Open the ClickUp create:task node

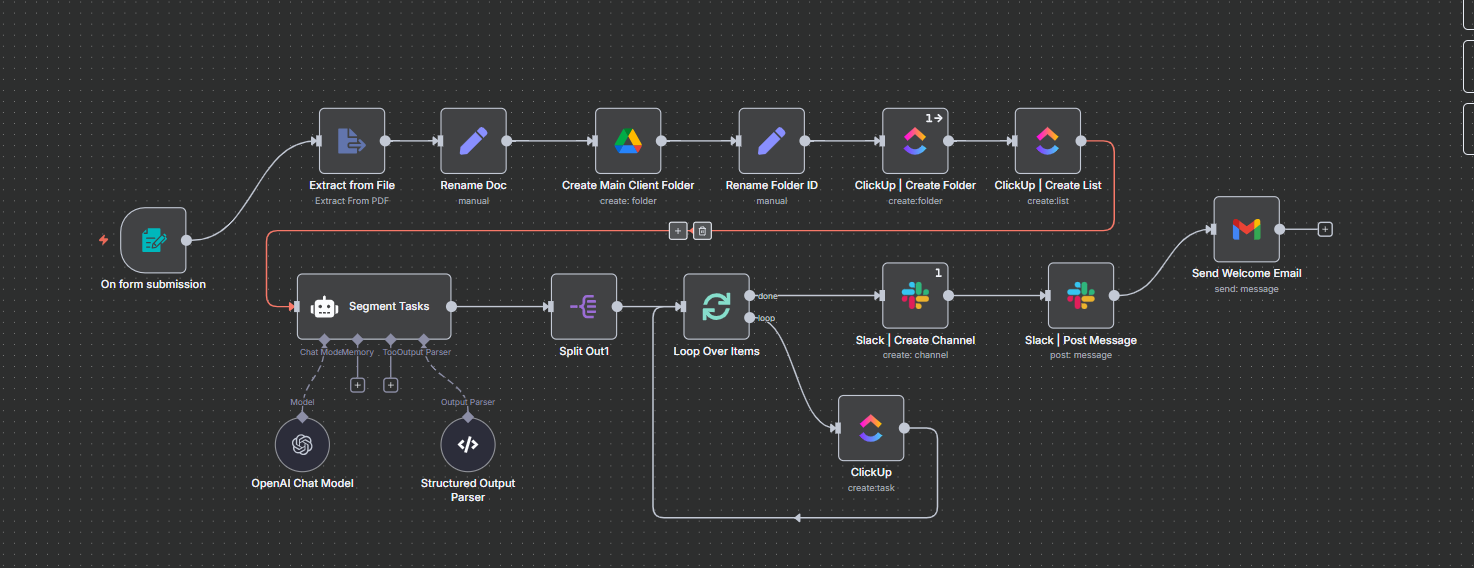pos(871,428)
